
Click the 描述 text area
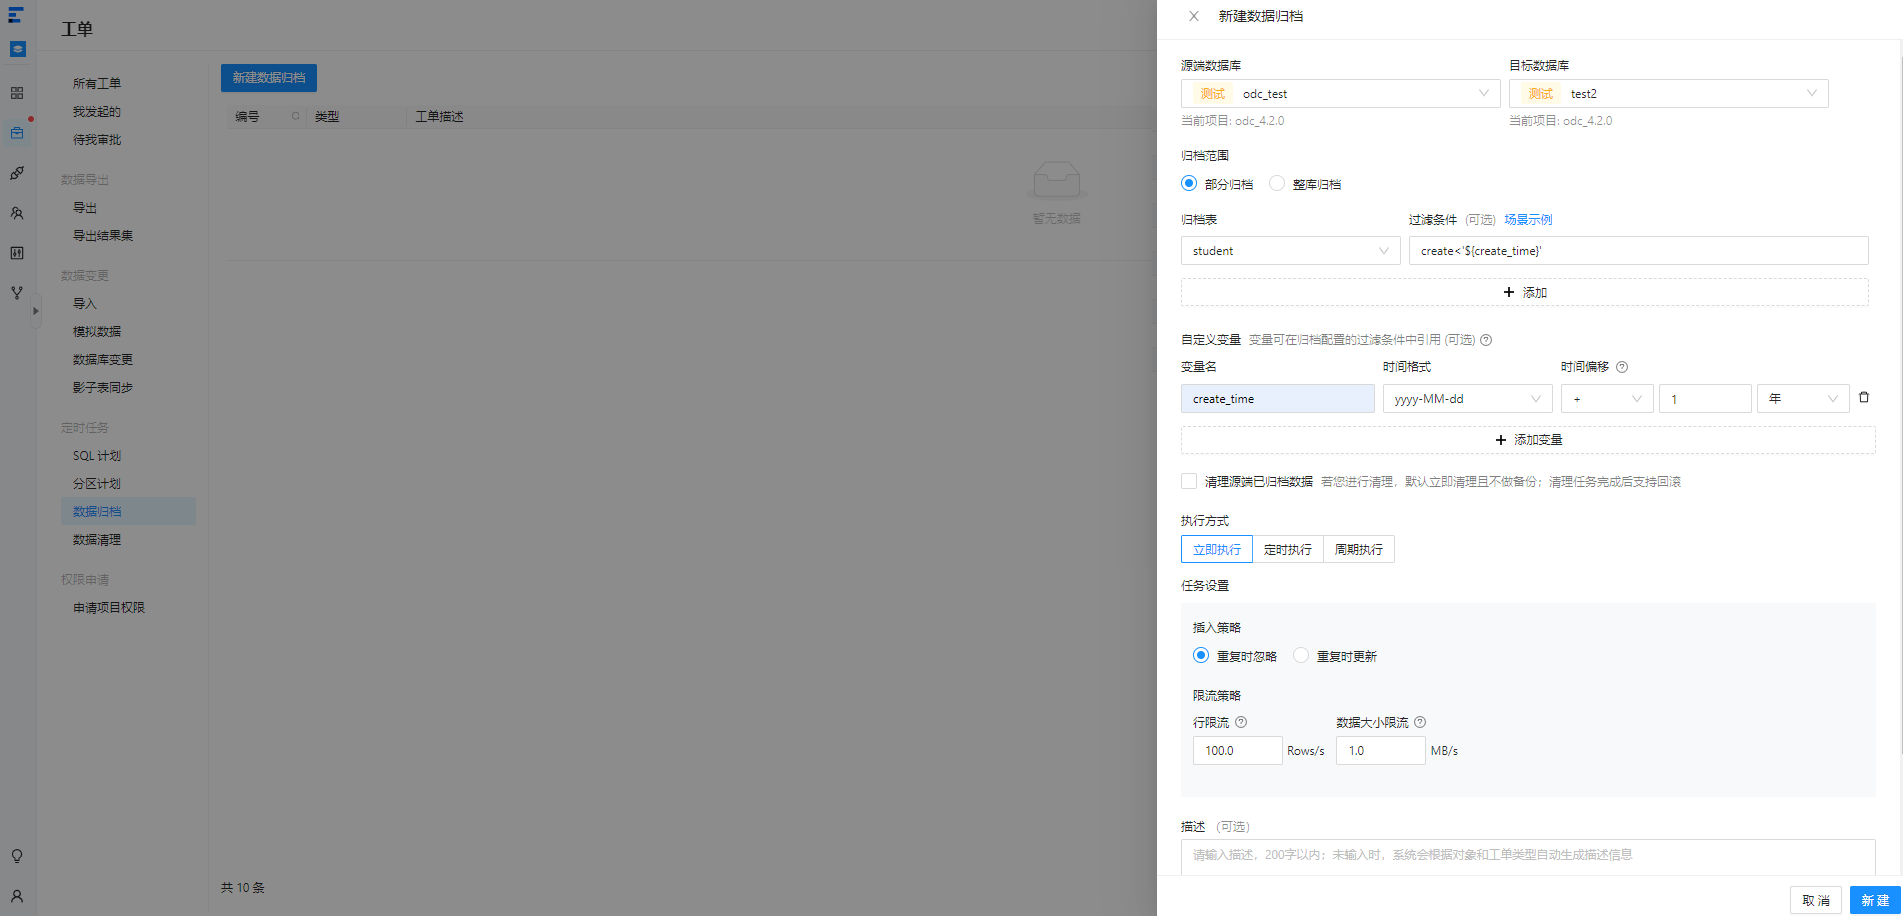click(1528, 857)
